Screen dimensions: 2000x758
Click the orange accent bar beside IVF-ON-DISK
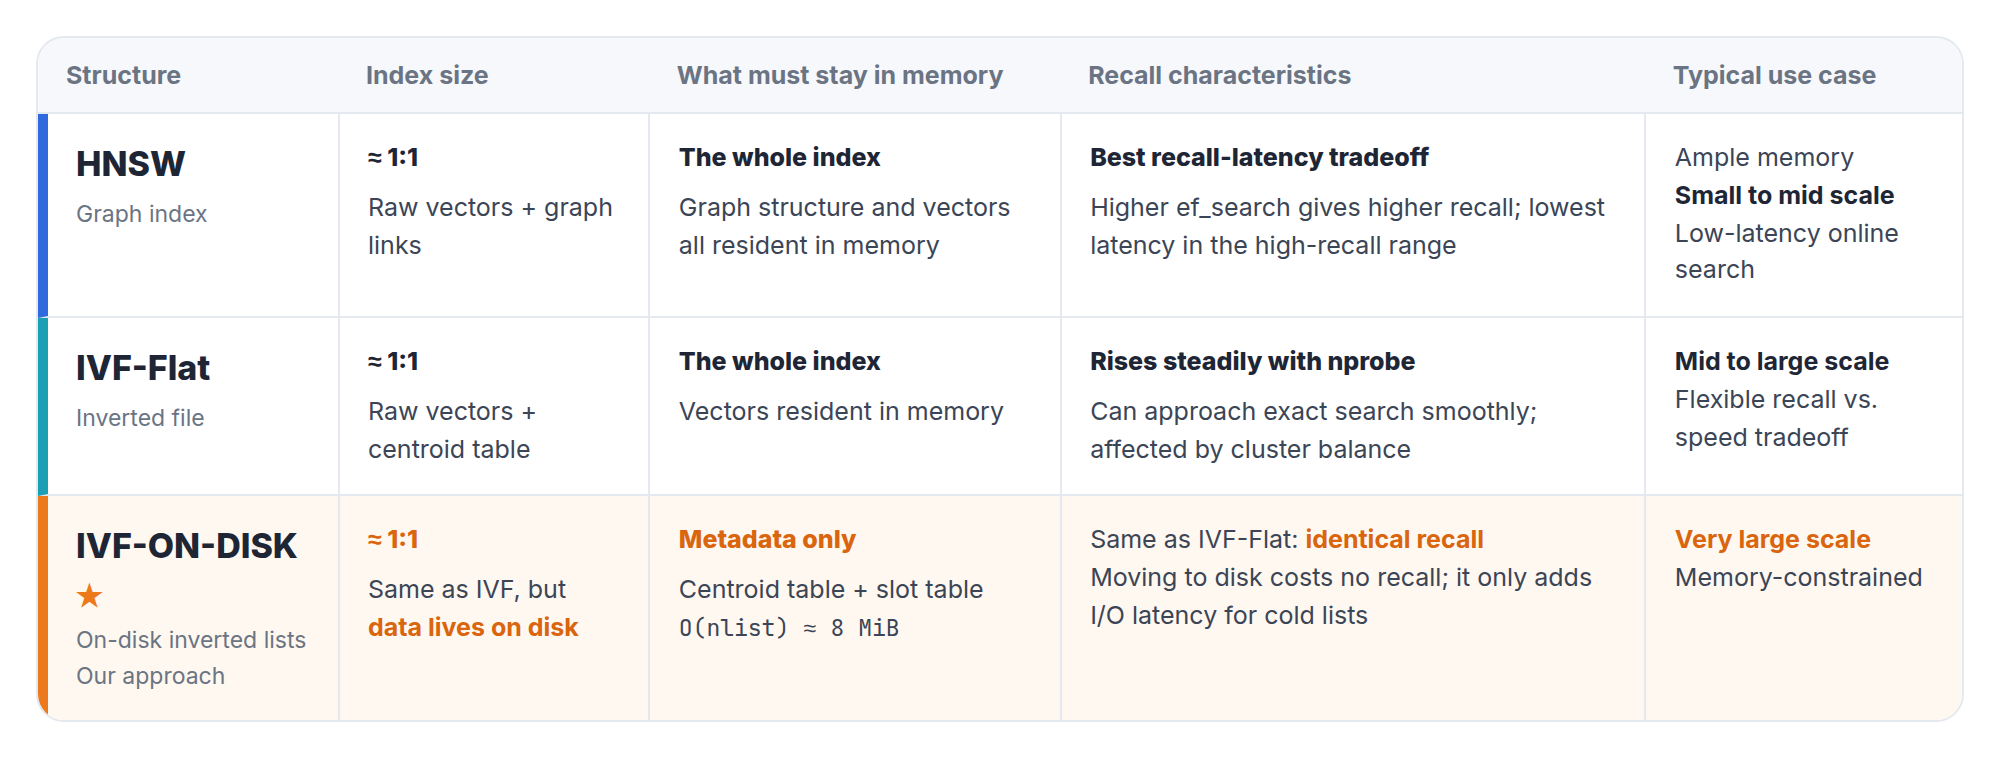point(43,608)
